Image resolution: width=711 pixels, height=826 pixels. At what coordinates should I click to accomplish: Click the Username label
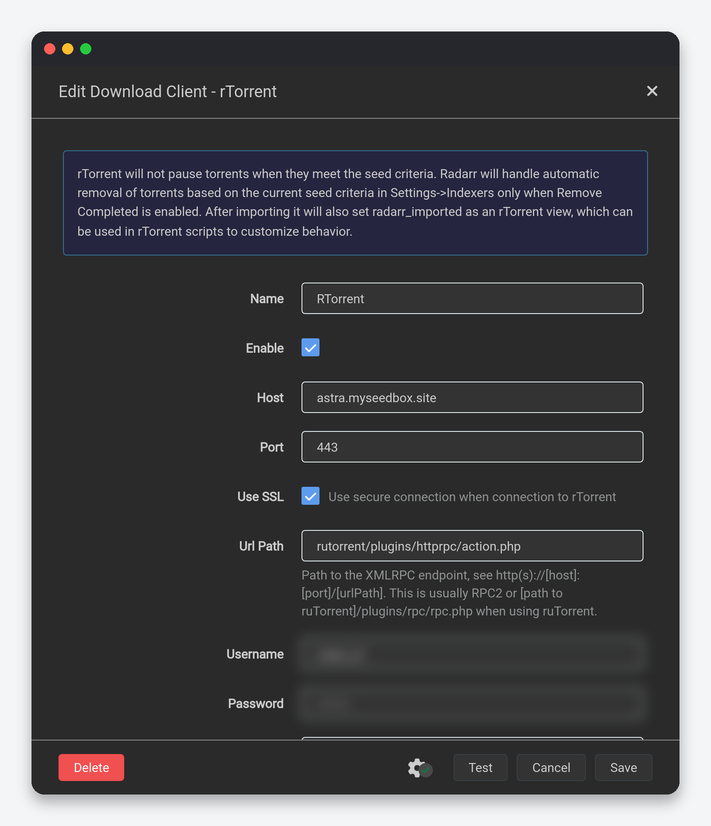tap(255, 654)
